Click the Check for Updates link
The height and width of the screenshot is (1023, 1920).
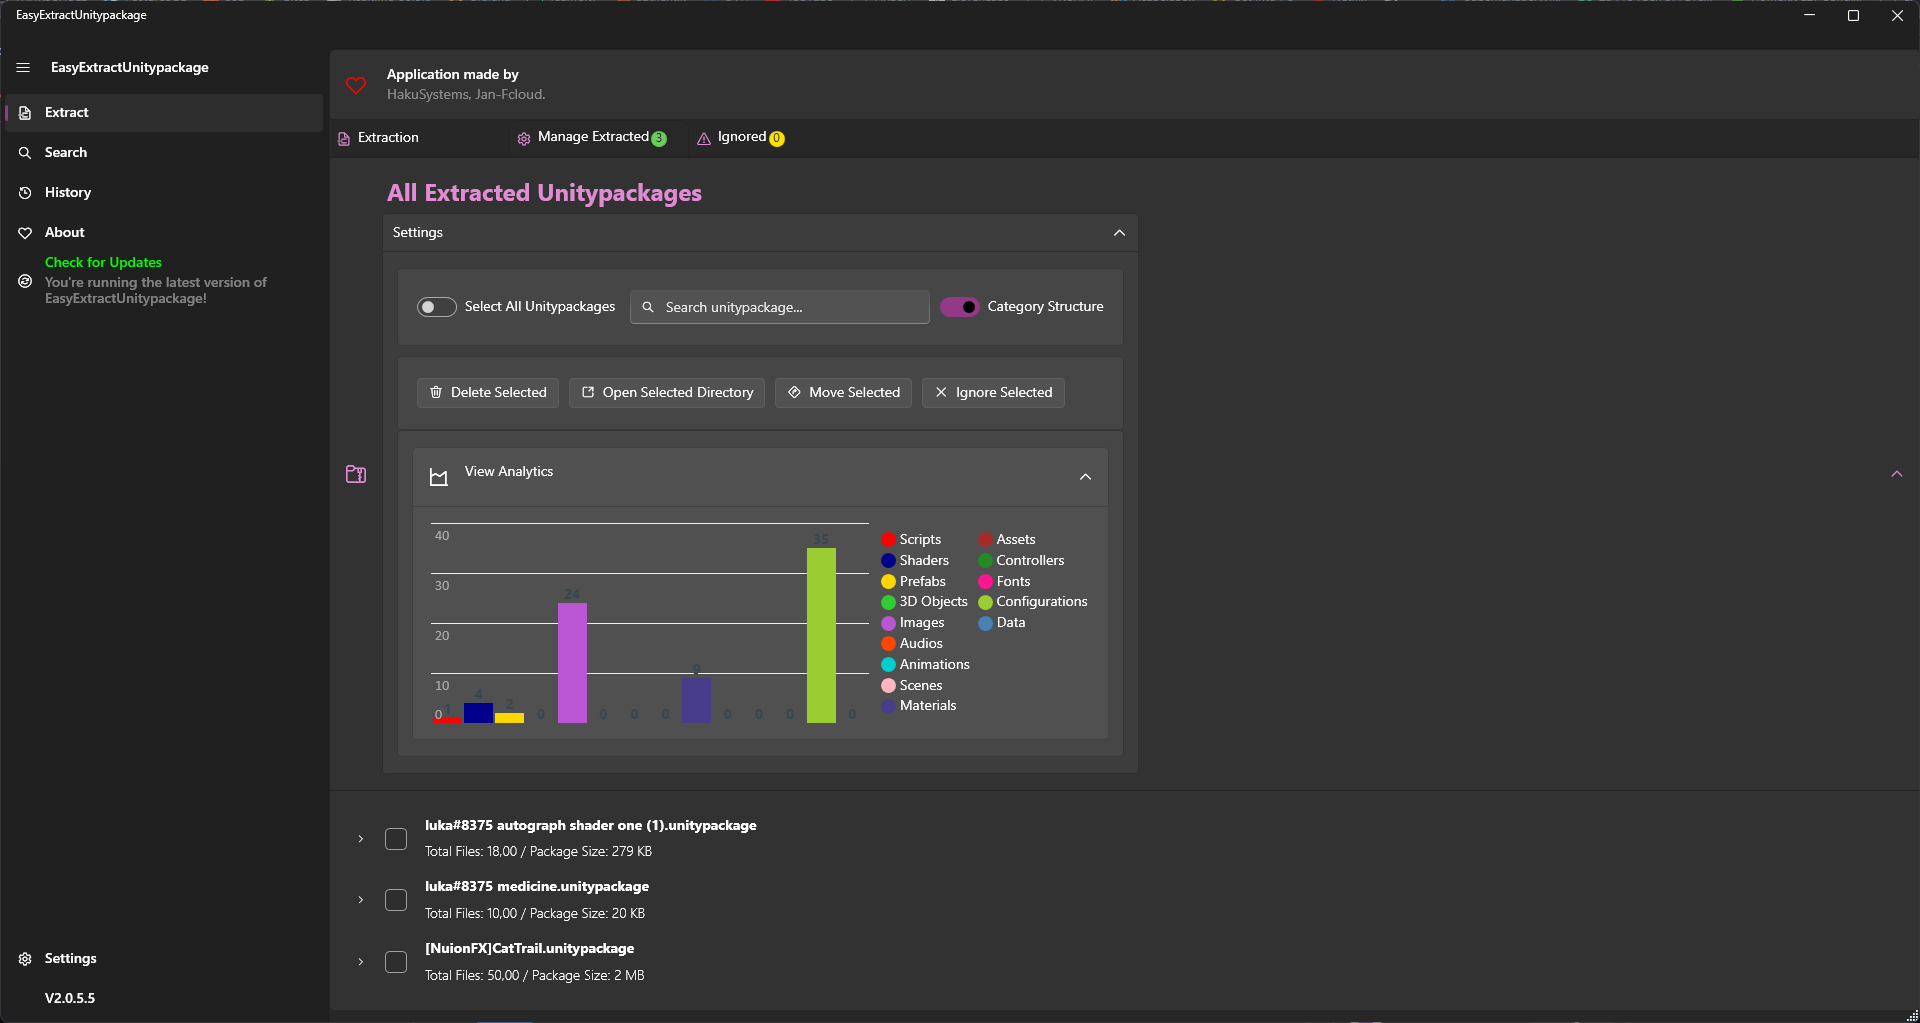click(103, 262)
